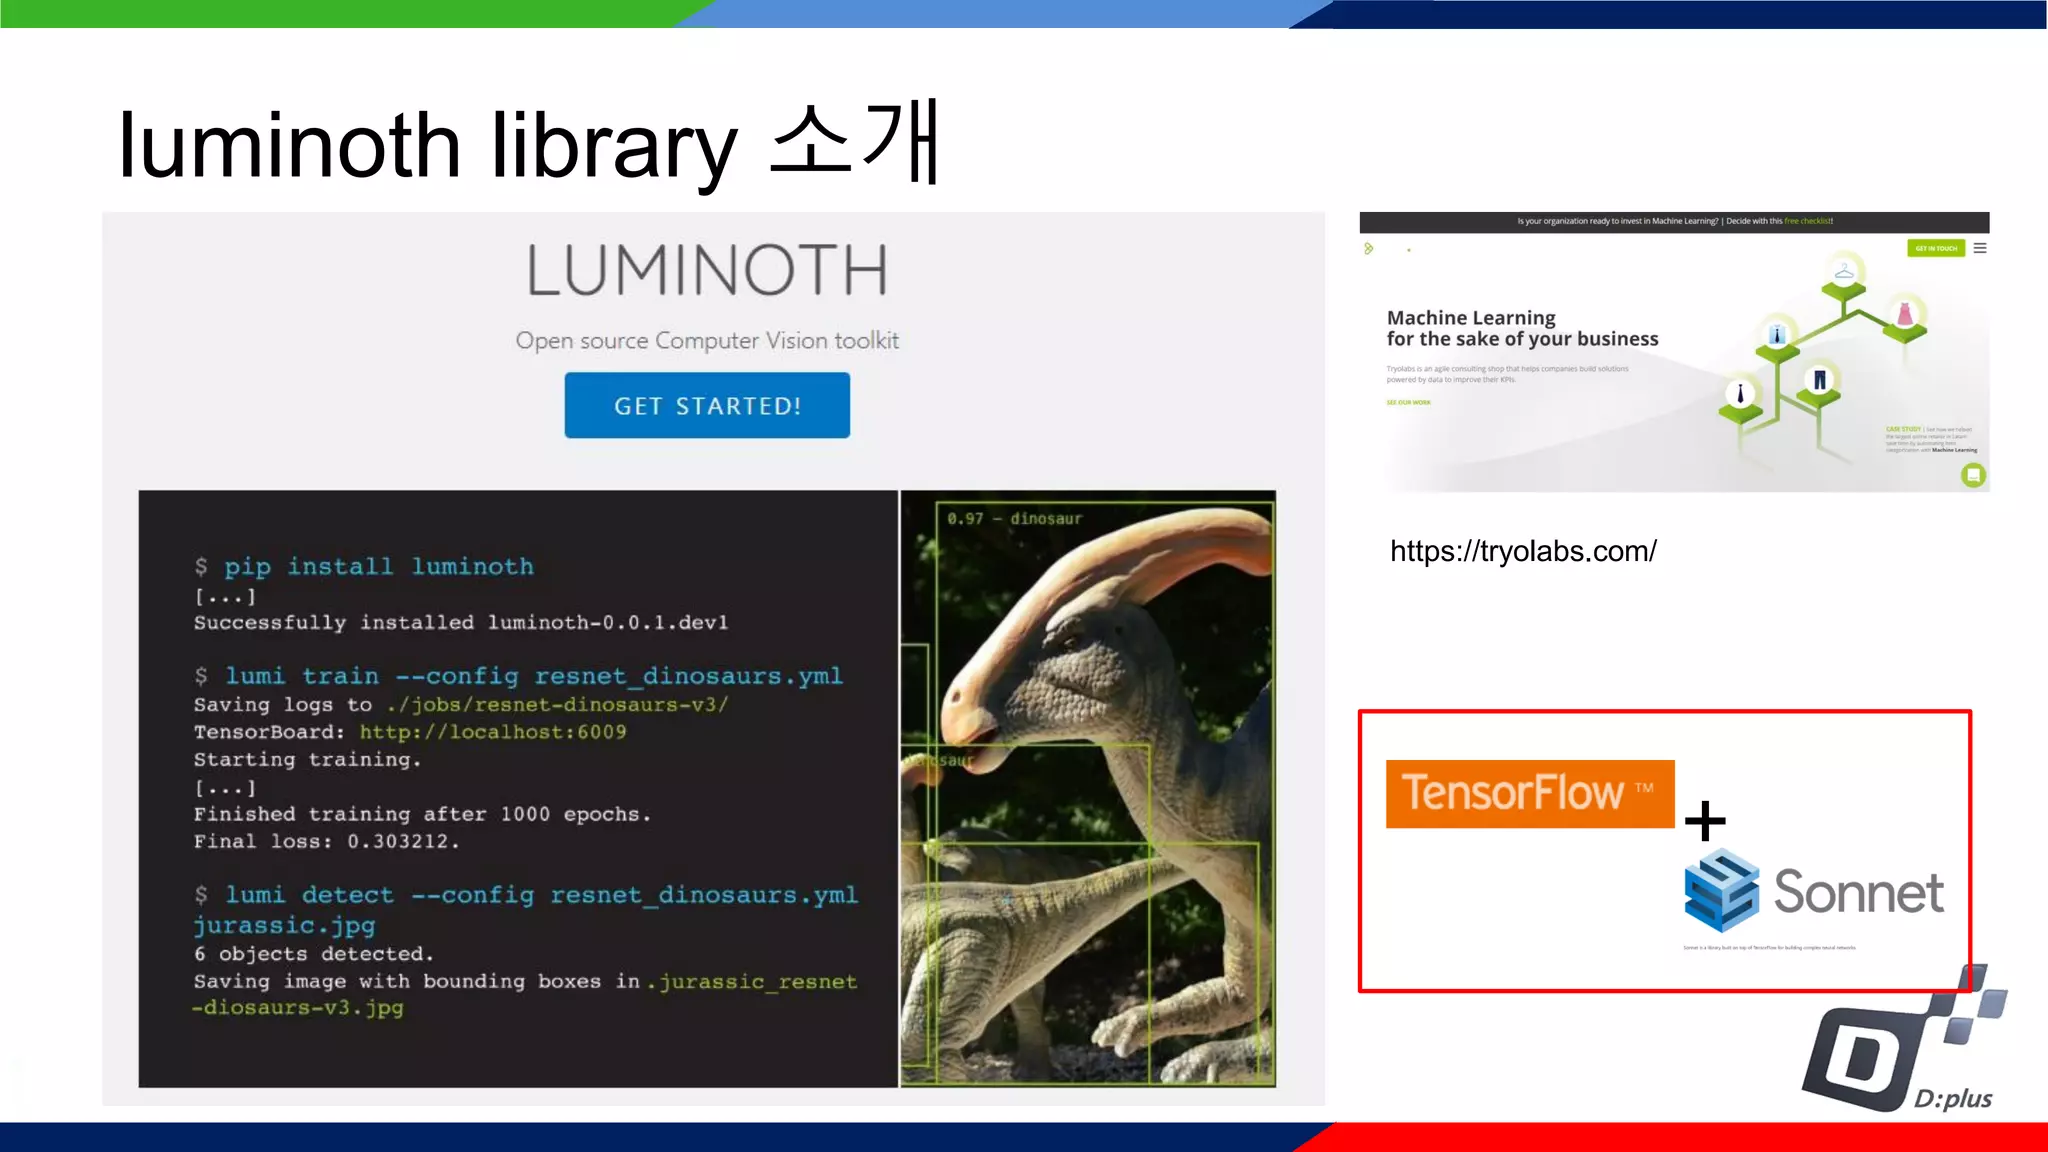Click the pink dress icon on tree graphic
The image size is (2048, 1152).
[x=1904, y=314]
